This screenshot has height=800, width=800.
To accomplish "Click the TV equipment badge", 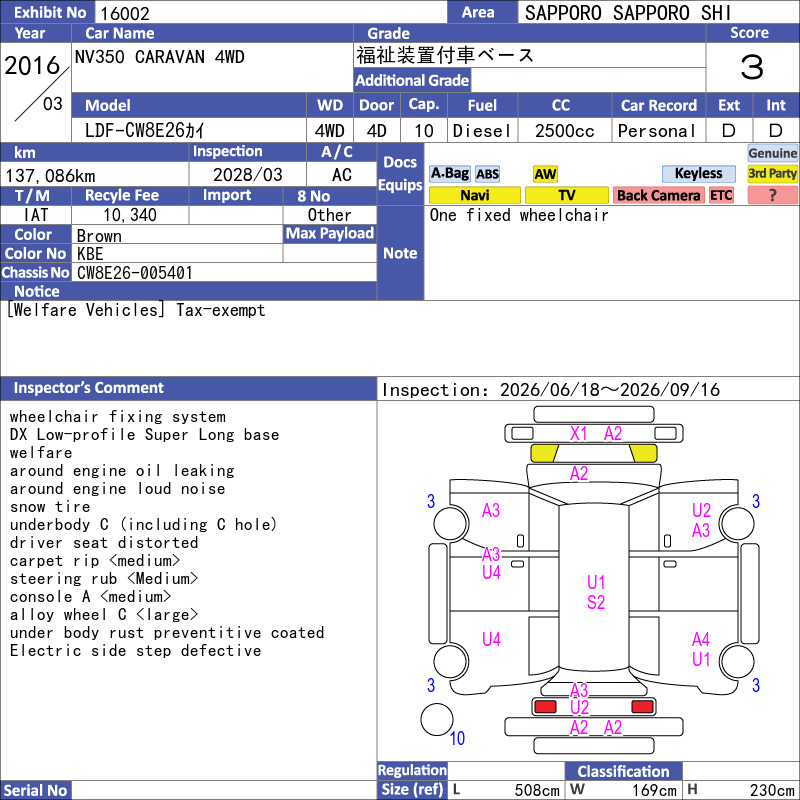I will [x=566, y=195].
